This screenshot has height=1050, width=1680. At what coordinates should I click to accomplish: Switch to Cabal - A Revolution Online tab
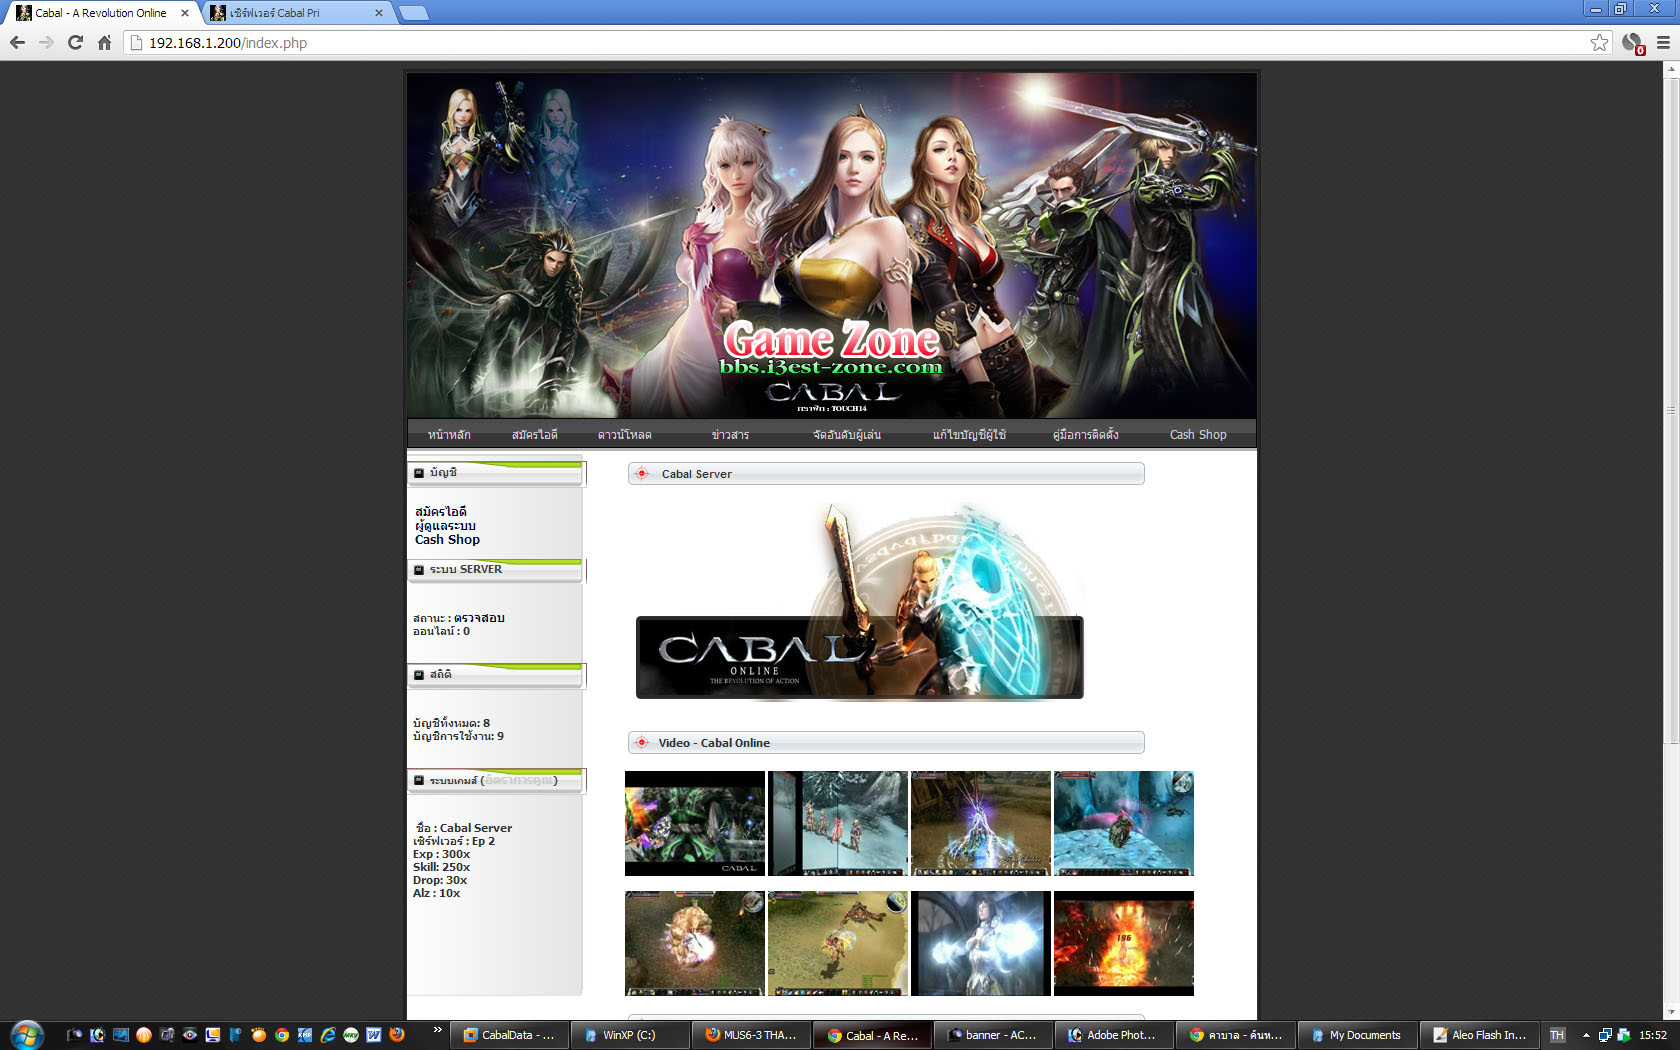click(101, 13)
